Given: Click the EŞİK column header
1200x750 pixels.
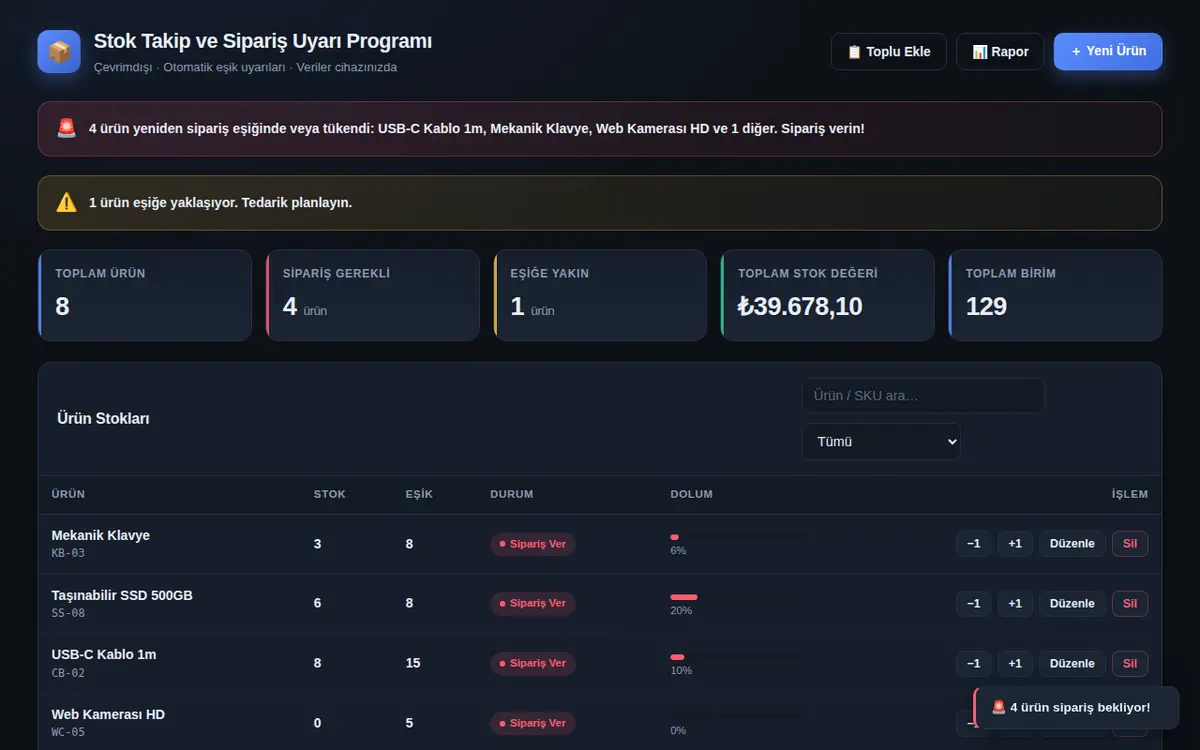Looking at the screenshot, I should 419,494.
